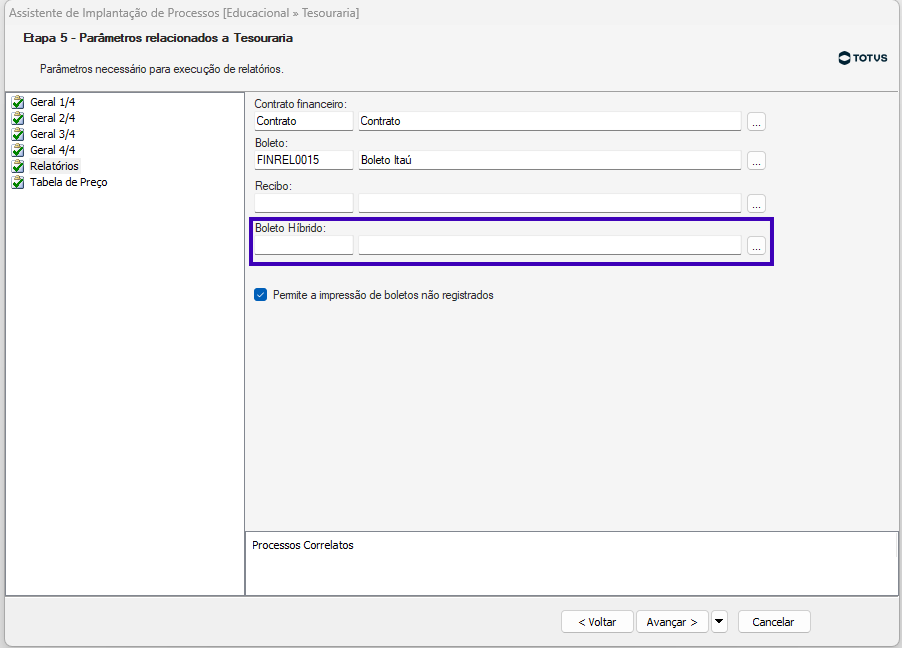Click the checkmark icon beside Geral 3/4
Viewport: 902px width, 648px height.
17,134
